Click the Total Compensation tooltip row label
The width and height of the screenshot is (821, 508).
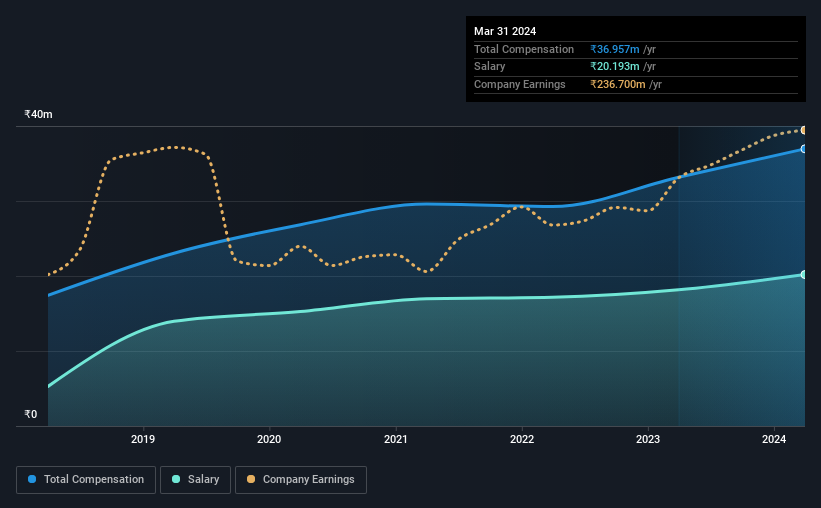coord(524,49)
